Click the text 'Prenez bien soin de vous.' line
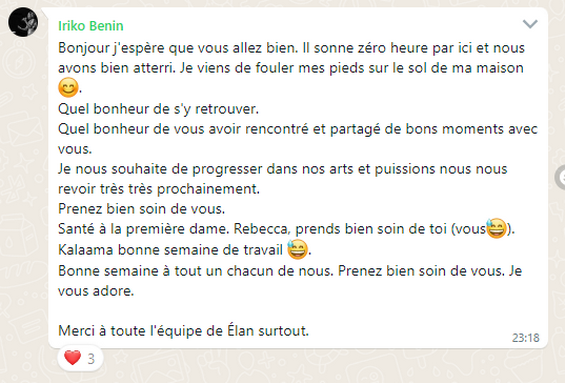Image resolution: width=565 pixels, height=383 pixels. click(142, 209)
